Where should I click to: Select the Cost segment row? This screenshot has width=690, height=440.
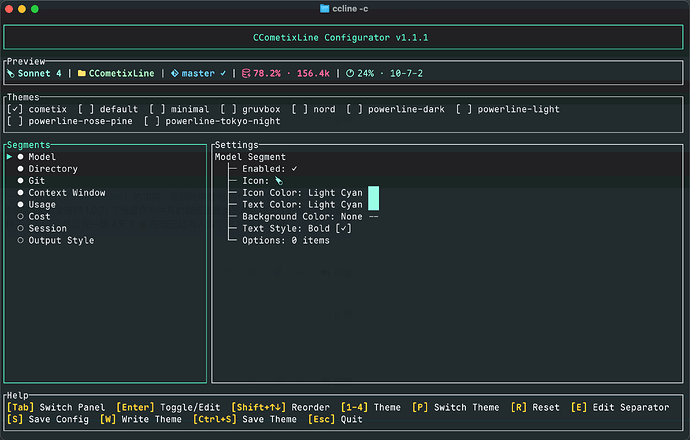(105, 216)
